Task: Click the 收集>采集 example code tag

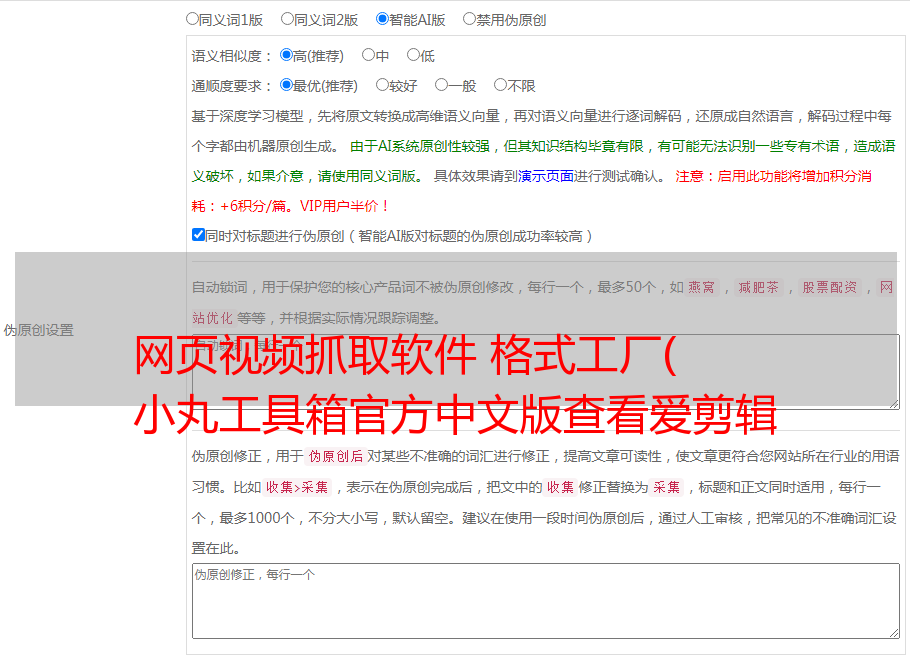Action: pyautogui.click(x=297, y=488)
